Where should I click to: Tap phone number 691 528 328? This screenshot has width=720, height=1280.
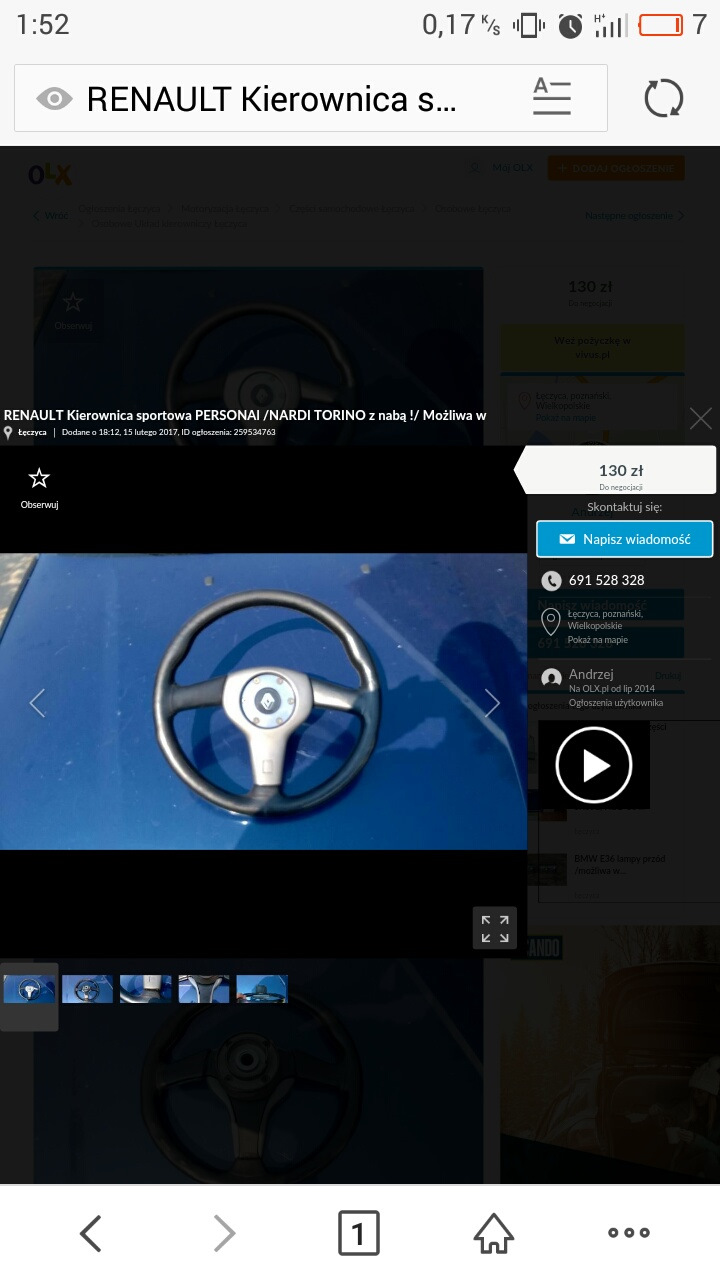[x=606, y=580]
